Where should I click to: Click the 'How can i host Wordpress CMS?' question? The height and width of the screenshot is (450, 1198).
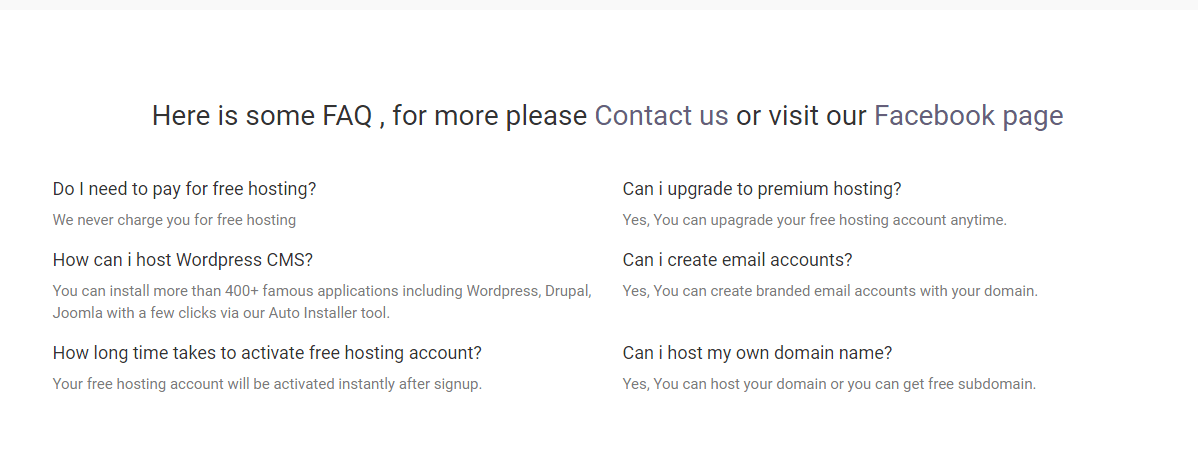183,260
